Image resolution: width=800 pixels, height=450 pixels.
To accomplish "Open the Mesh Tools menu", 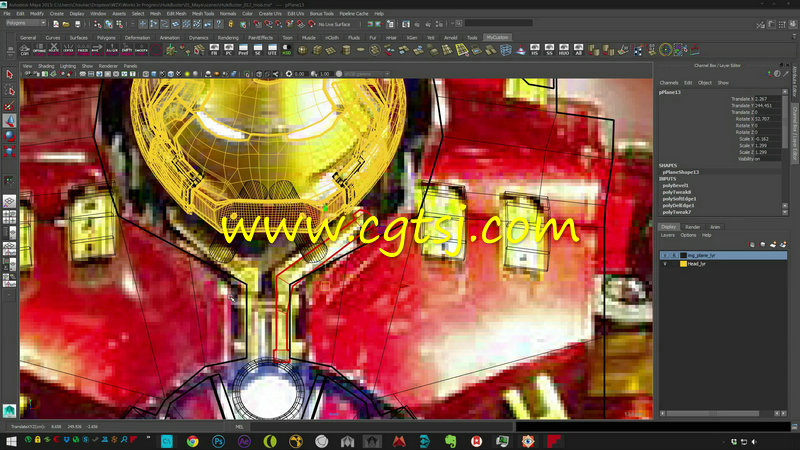I will (x=203, y=14).
